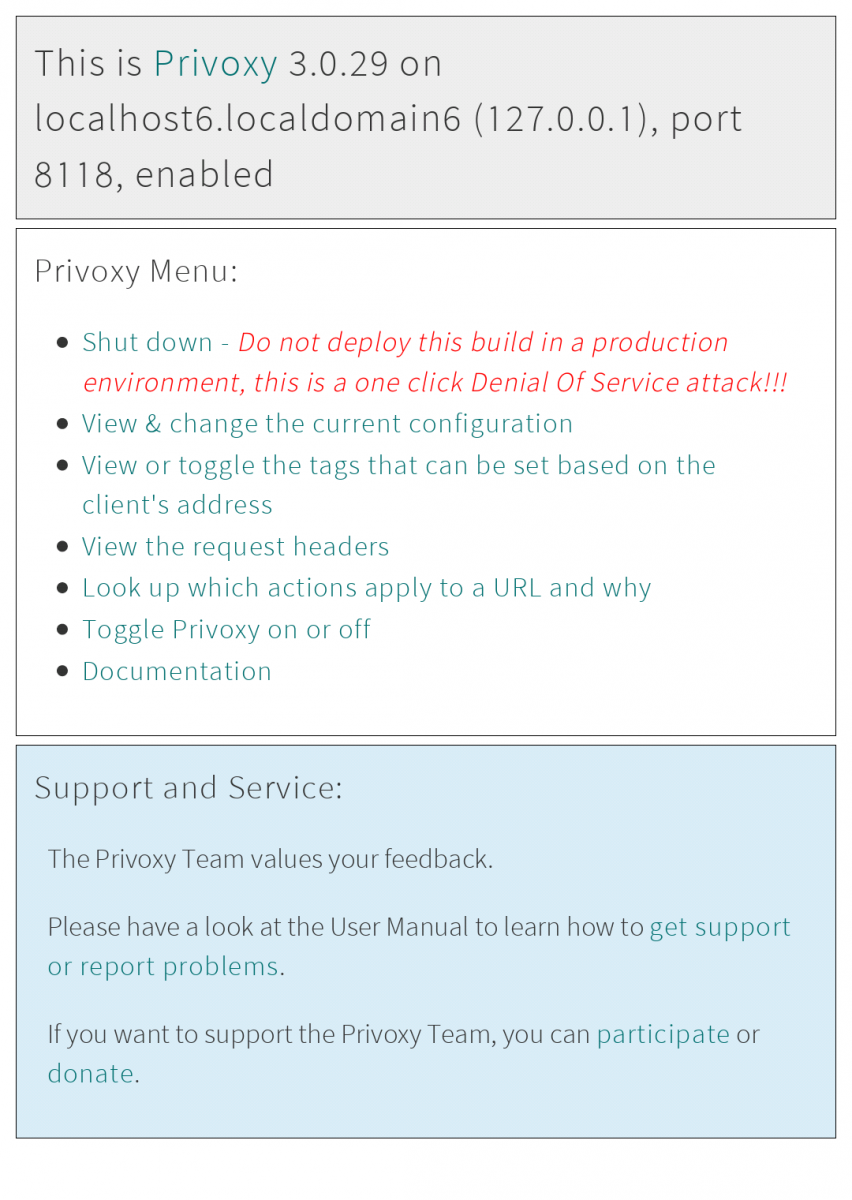Click the port 8118, enabled status text
852x1200 pixels.
[x=153, y=175]
